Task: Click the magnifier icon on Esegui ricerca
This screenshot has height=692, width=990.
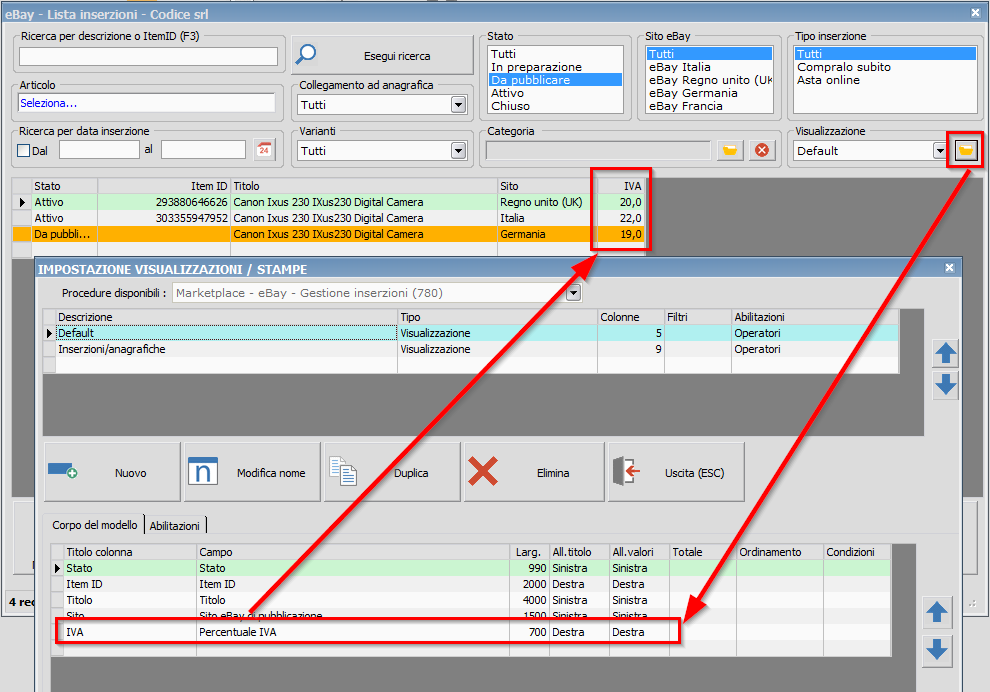Action: [306, 55]
